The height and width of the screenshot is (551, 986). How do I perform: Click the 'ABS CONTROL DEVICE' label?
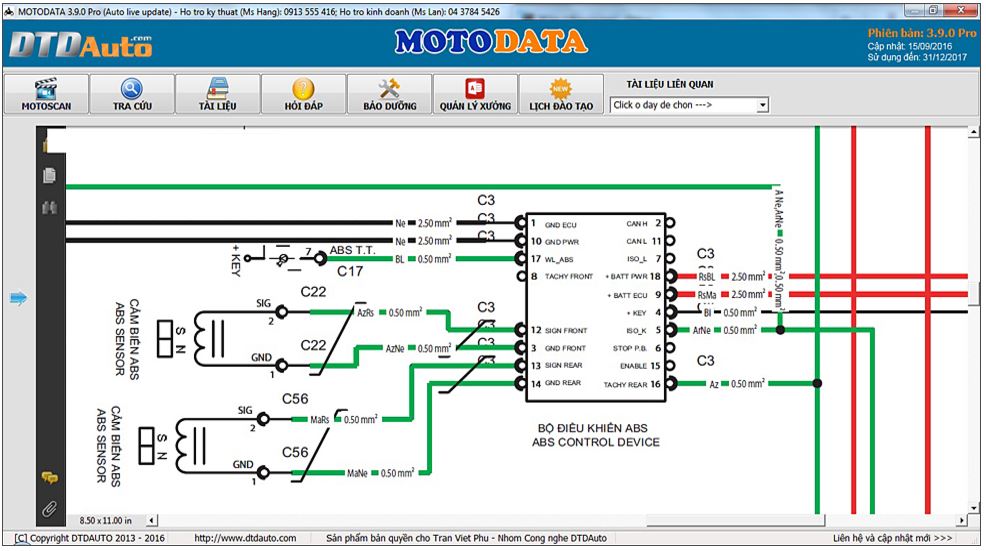click(595, 443)
